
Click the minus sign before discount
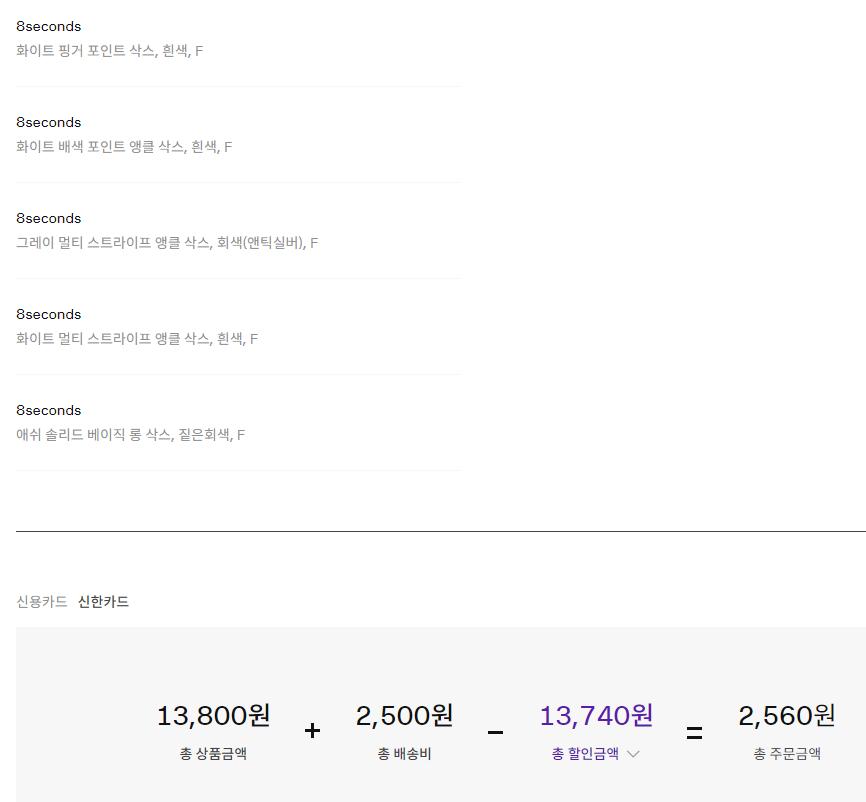[495, 733]
